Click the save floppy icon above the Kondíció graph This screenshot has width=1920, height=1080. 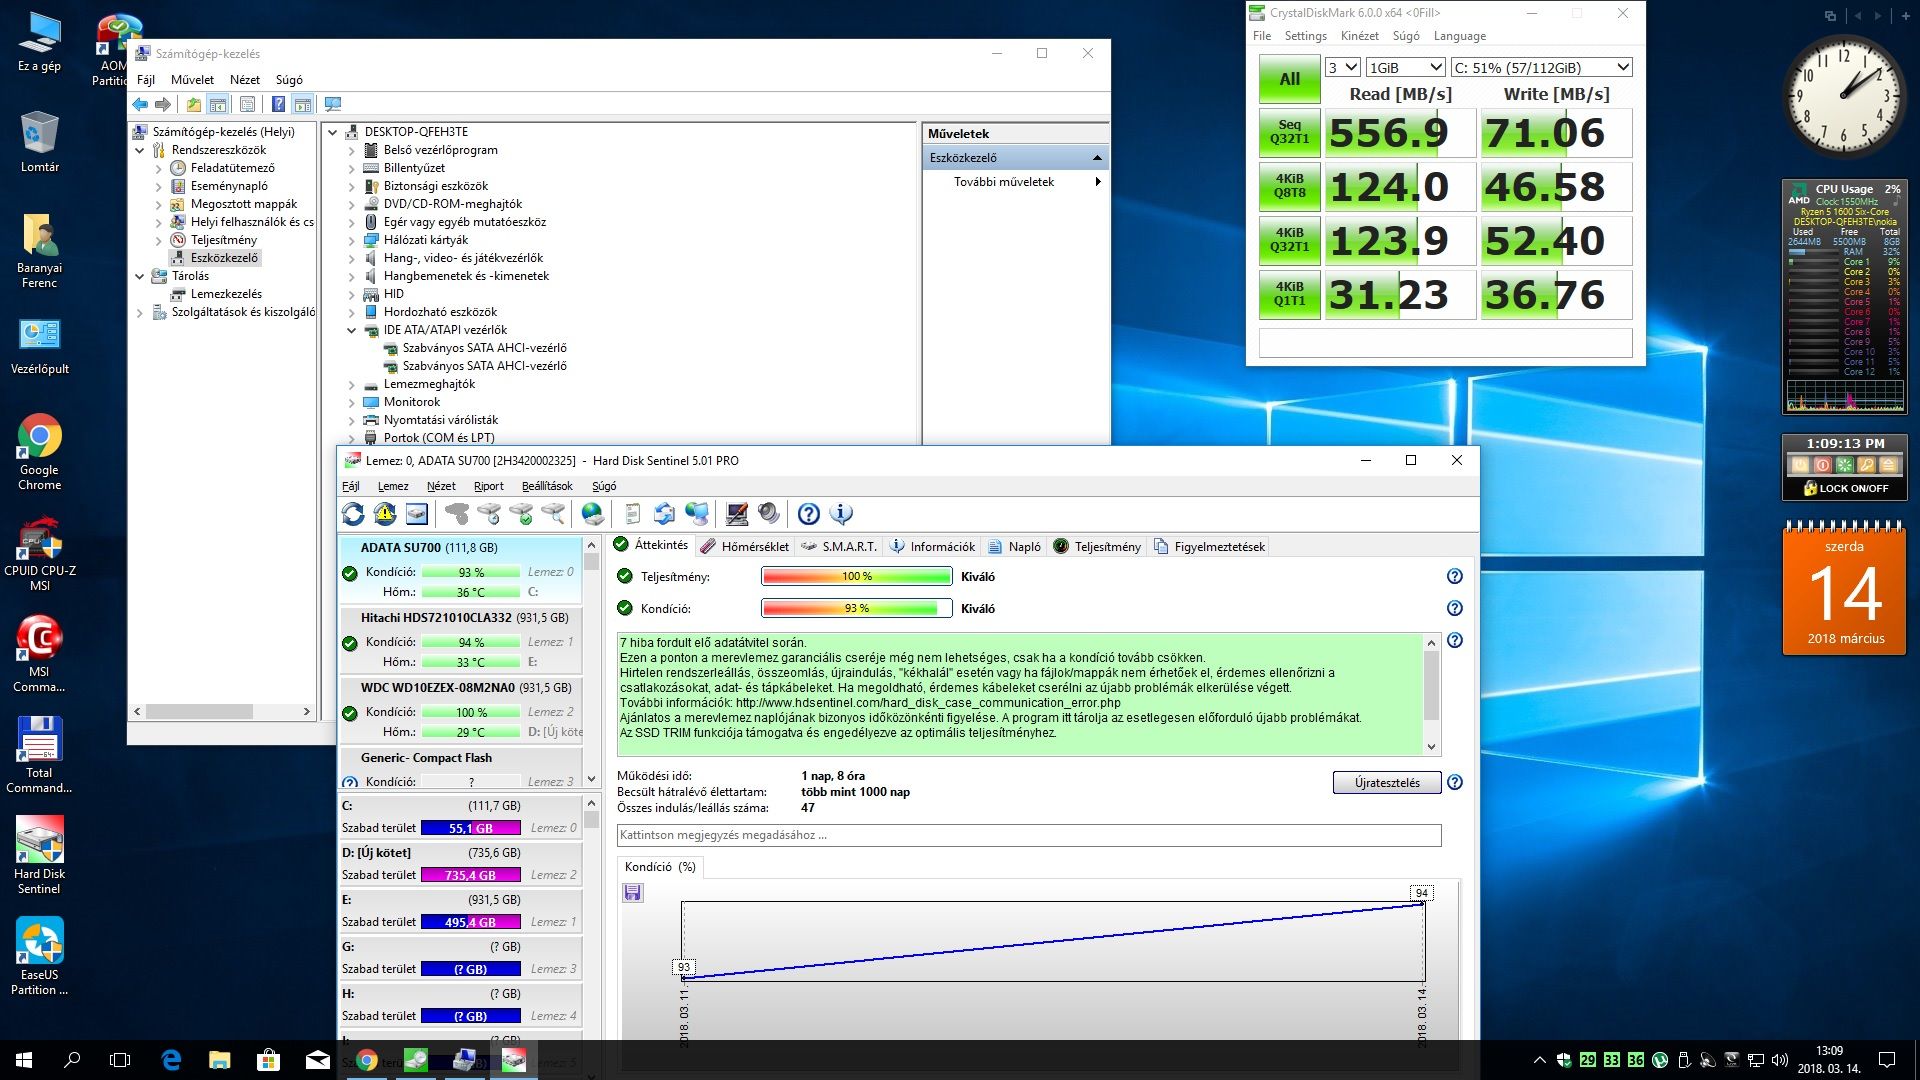coord(632,892)
